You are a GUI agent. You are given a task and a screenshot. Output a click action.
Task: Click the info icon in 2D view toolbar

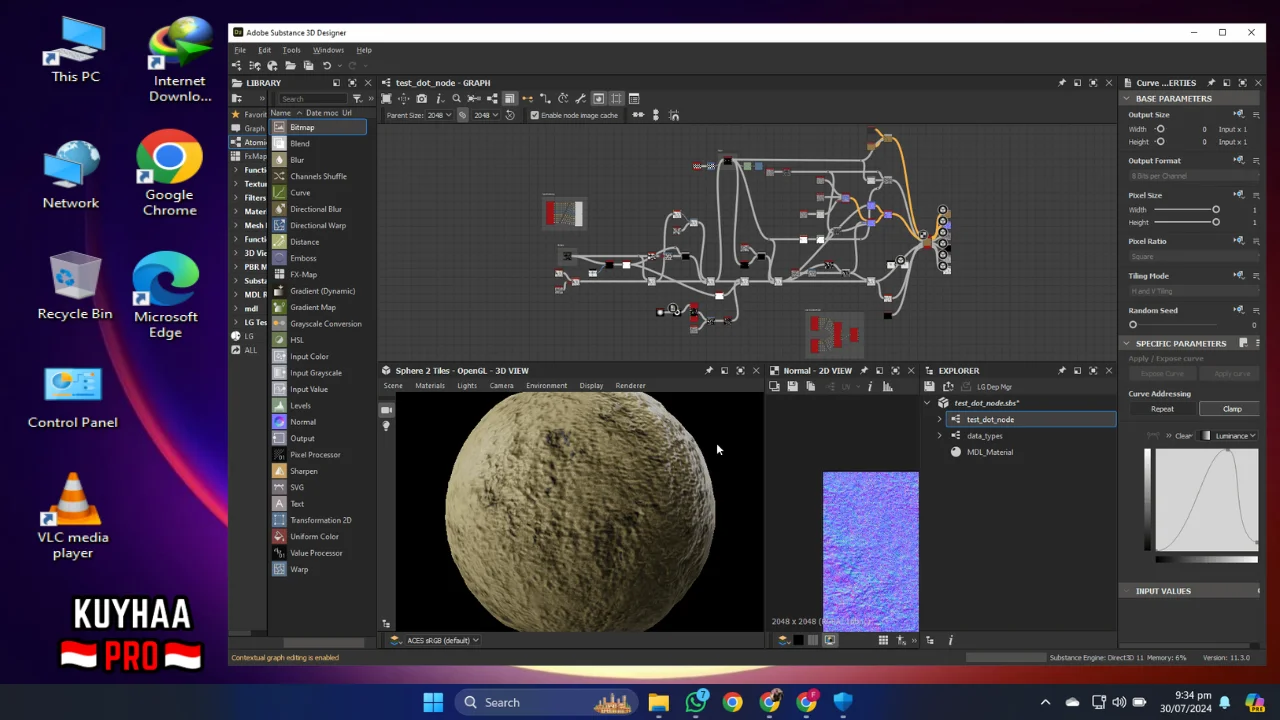click(870, 386)
